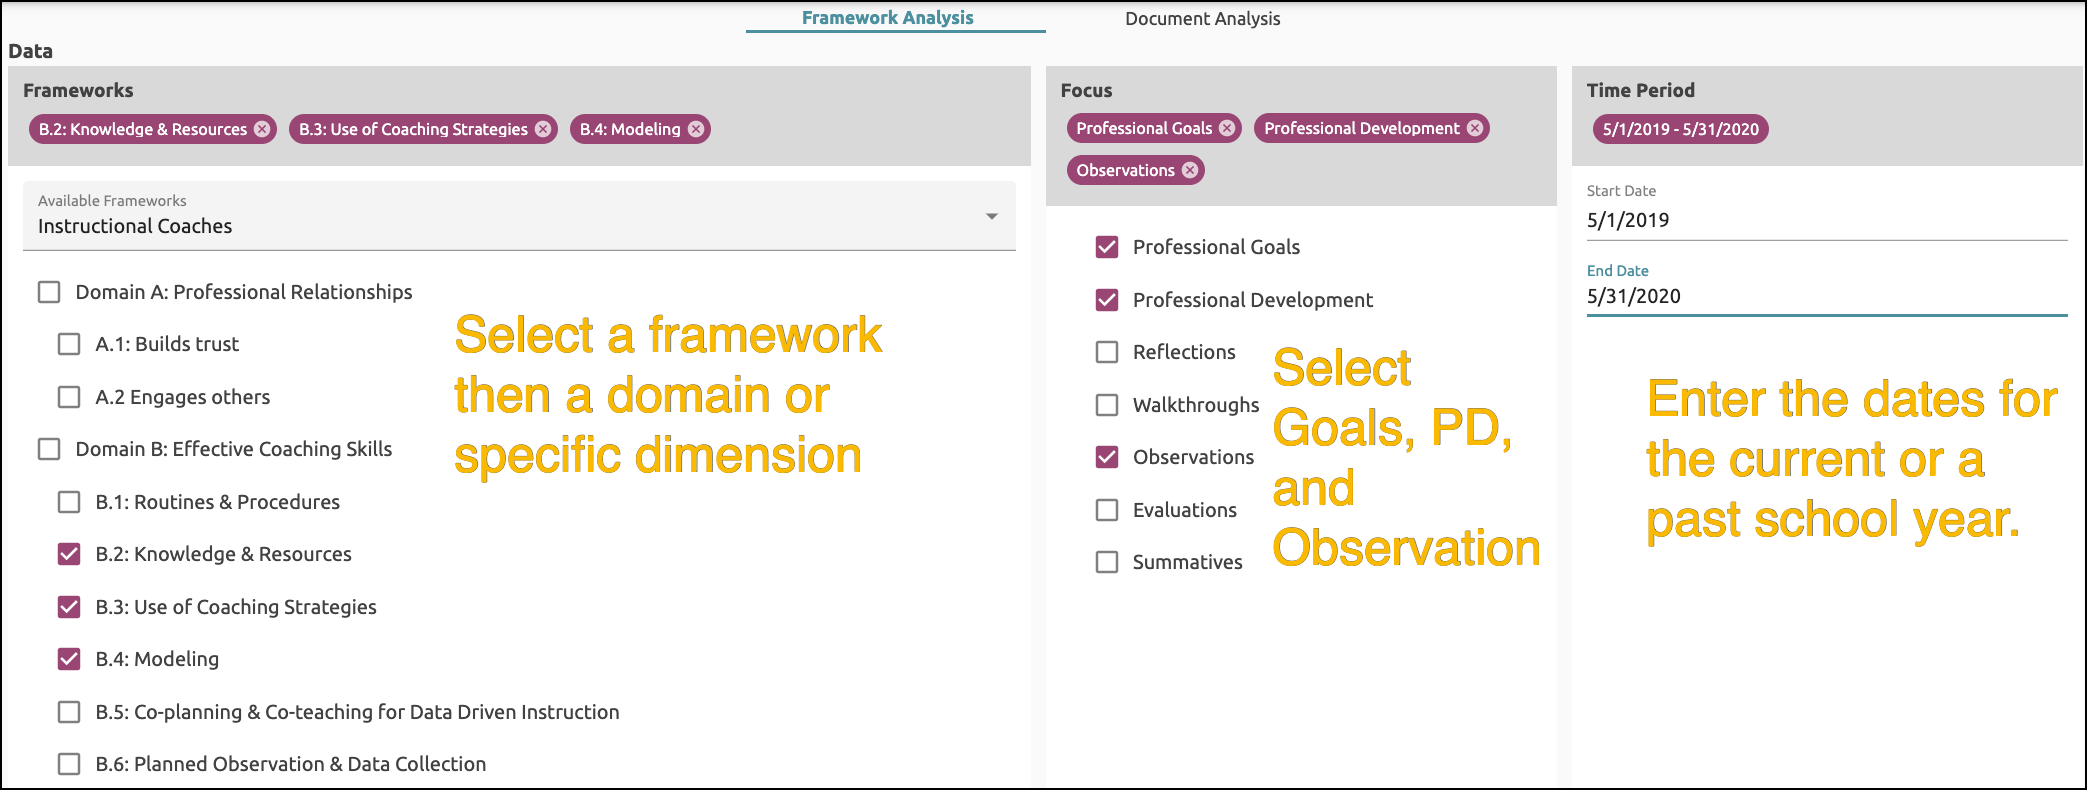The height and width of the screenshot is (791, 2087).
Task: Remove the B.2: Knowledge & Resources chip
Action: [x=262, y=129]
